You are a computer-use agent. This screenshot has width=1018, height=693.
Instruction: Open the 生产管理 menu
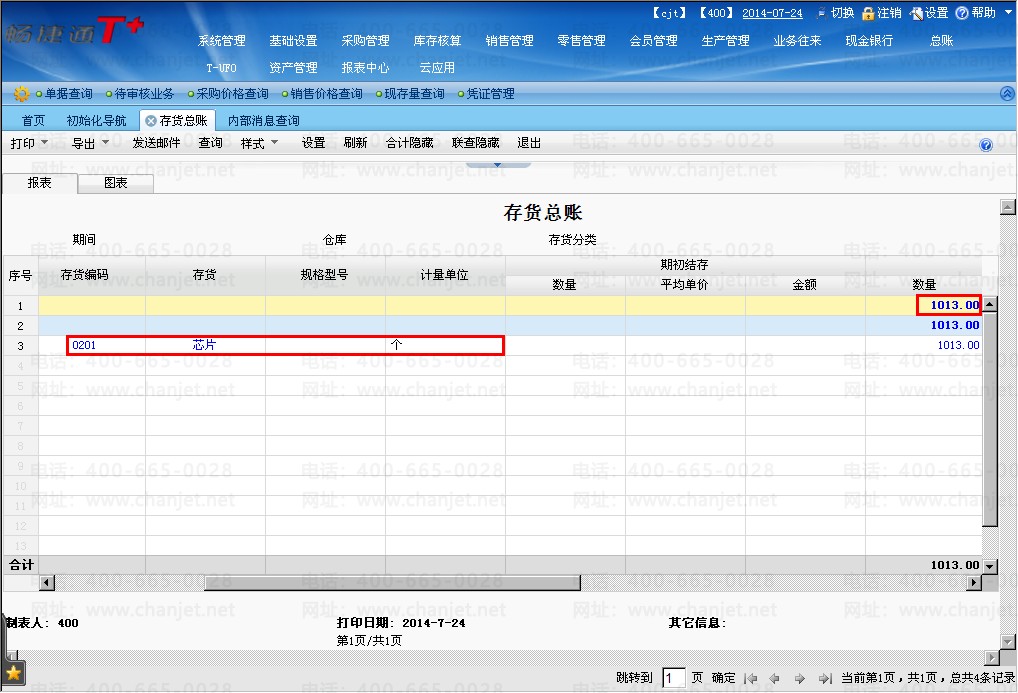click(726, 41)
